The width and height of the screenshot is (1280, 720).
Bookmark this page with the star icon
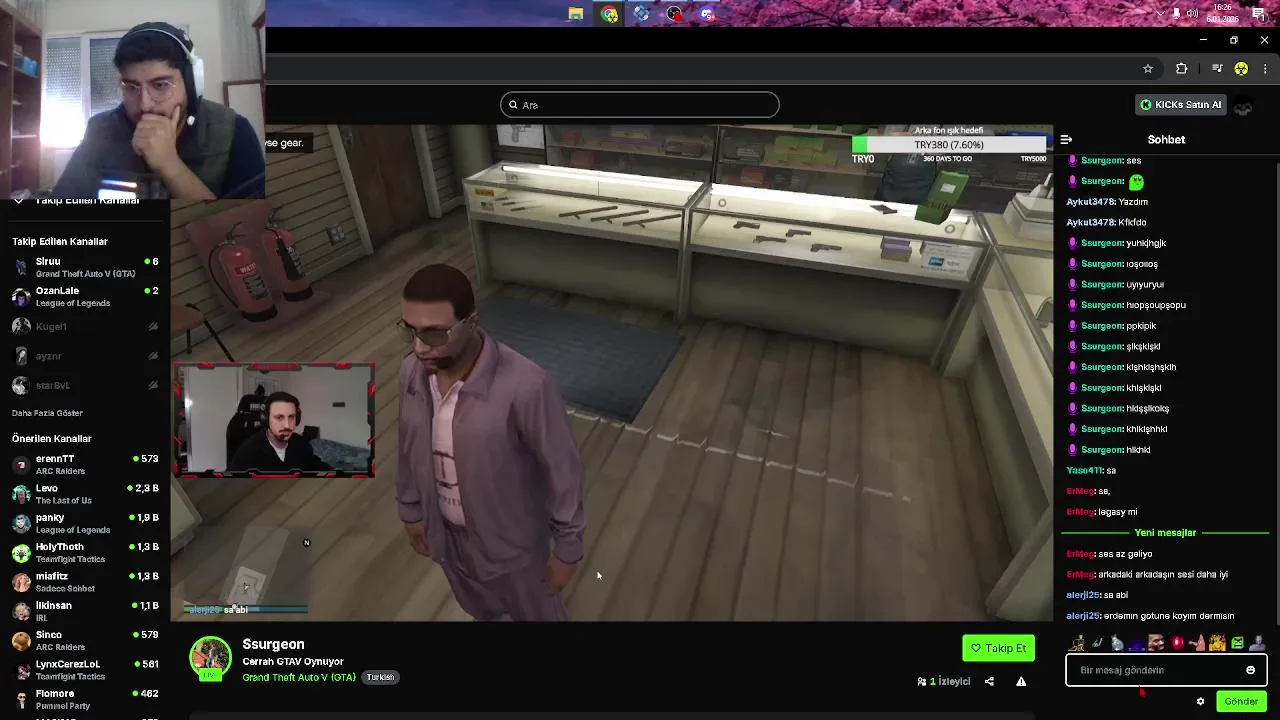(x=1148, y=68)
